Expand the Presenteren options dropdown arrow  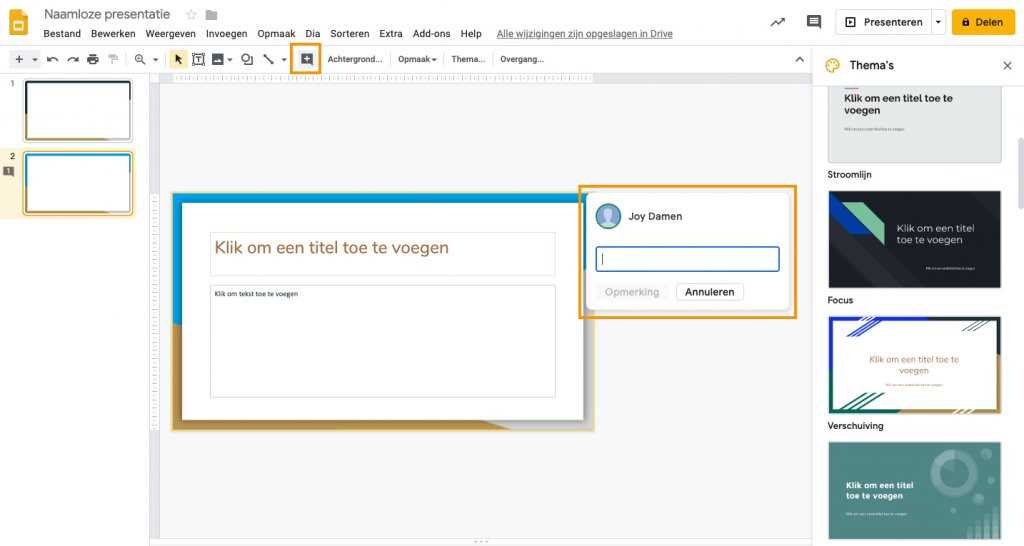[x=938, y=22]
